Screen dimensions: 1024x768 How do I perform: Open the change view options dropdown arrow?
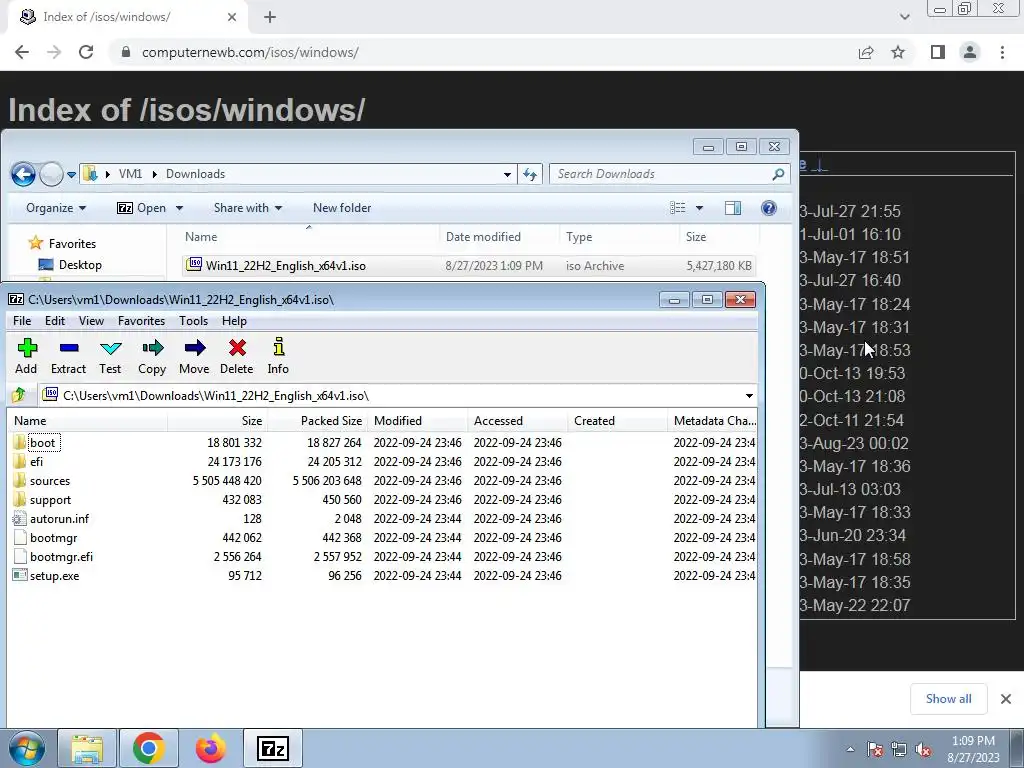click(699, 208)
